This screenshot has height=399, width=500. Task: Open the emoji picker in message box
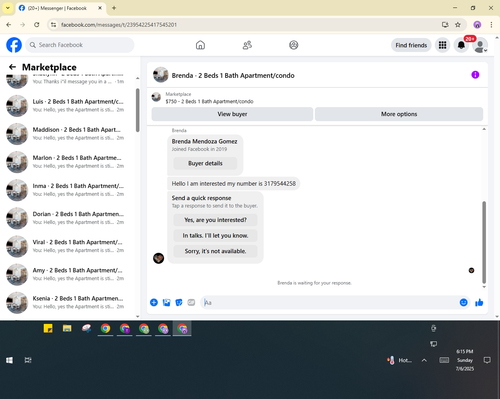click(x=463, y=302)
